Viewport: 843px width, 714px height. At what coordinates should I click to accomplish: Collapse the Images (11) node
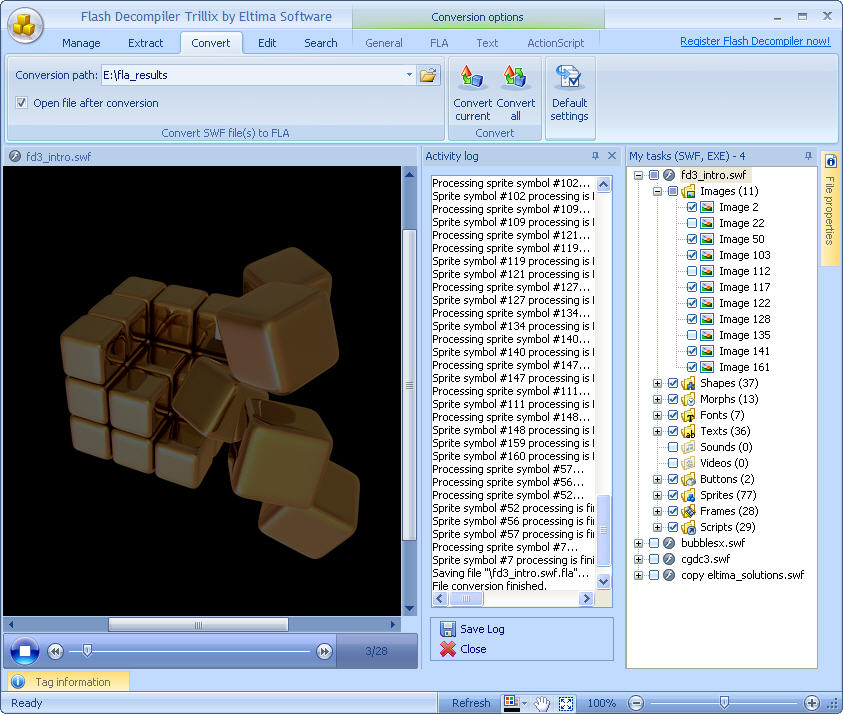point(657,191)
